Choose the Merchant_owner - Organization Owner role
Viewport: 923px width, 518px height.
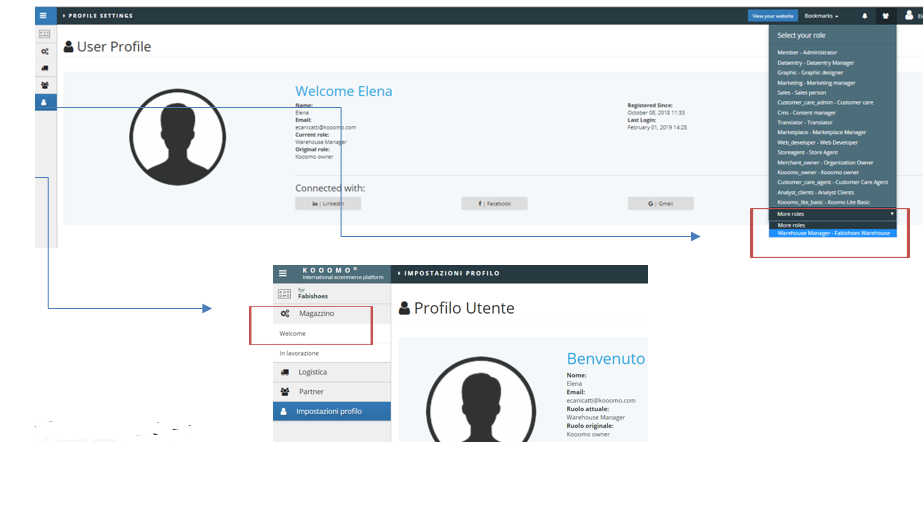pos(825,162)
